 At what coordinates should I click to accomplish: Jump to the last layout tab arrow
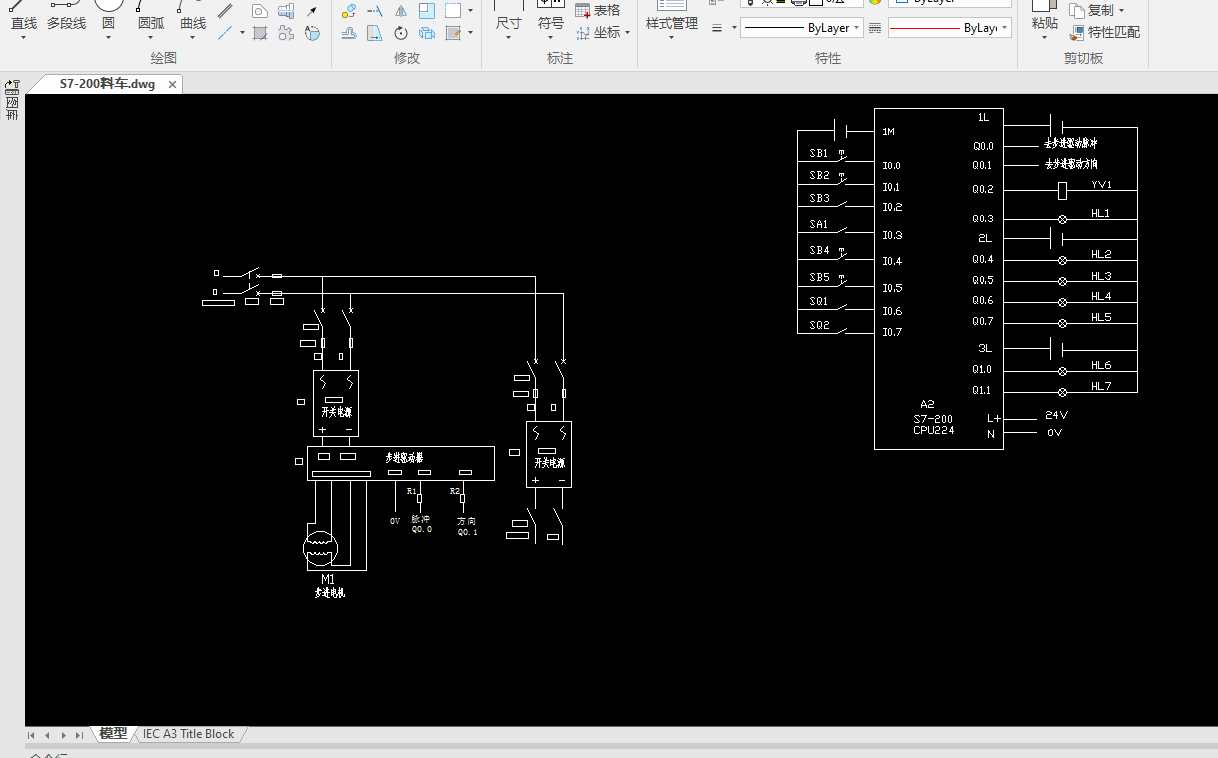(x=80, y=735)
